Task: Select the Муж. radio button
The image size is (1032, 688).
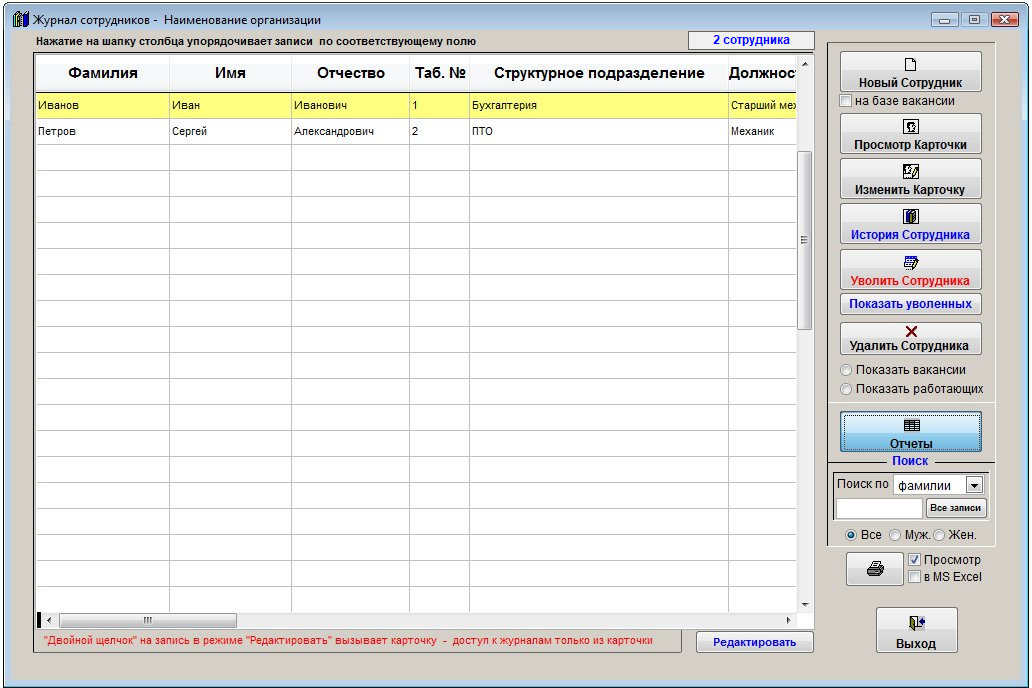Action: pyautogui.click(x=894, y=535)
